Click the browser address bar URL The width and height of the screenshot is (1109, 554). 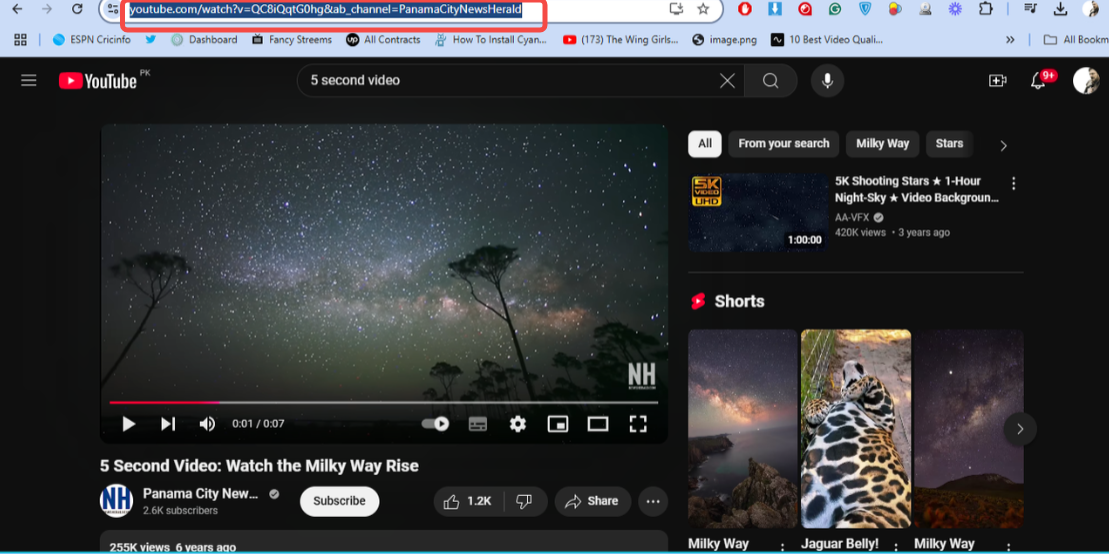(325, 10)
